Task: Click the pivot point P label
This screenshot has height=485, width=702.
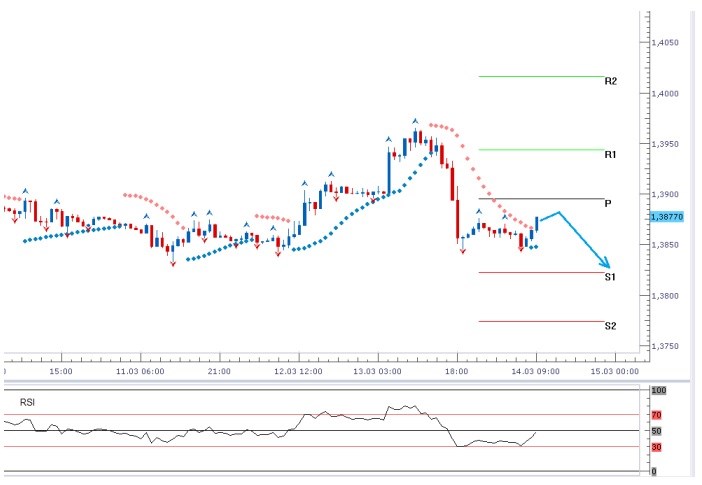Action: click(x=608, y=204)
